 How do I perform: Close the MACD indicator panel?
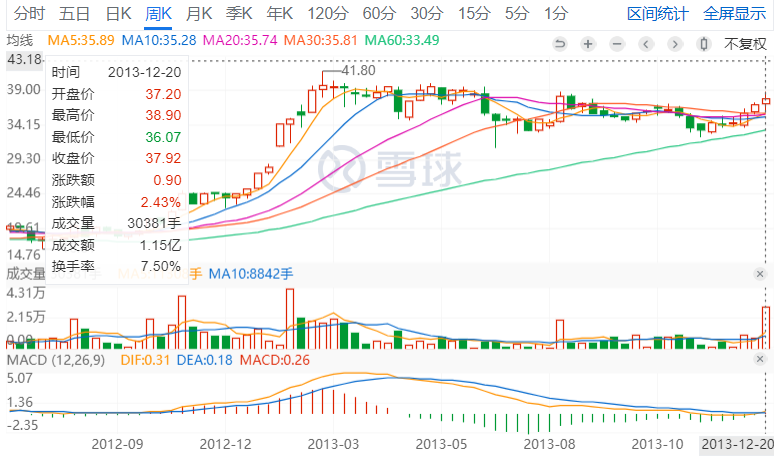(760, 359)
